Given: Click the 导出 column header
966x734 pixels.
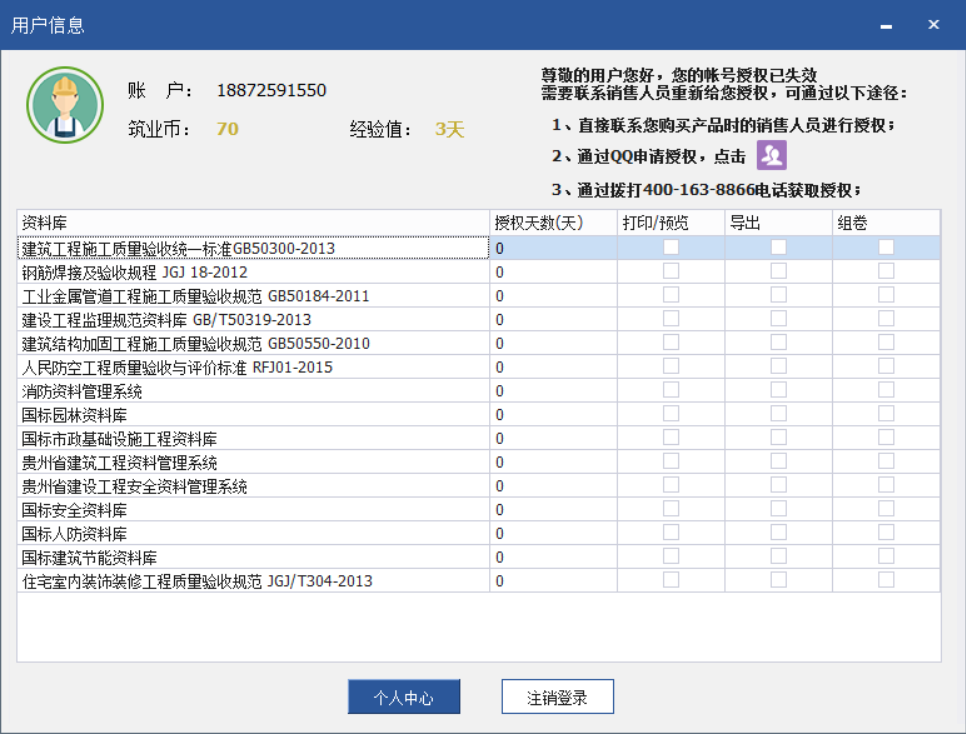Looking at the screenshot, I should [x=778, y=222].
